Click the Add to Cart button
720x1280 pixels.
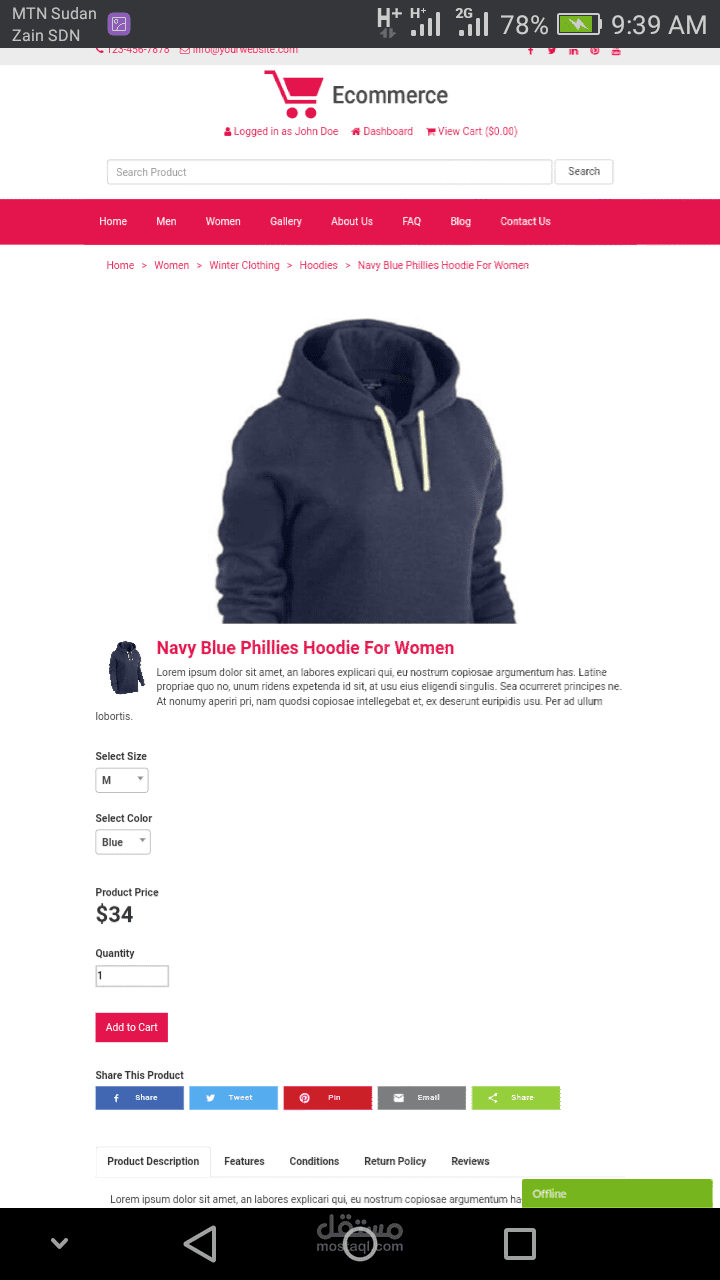pyautogui.click(x=131, y=1028)
